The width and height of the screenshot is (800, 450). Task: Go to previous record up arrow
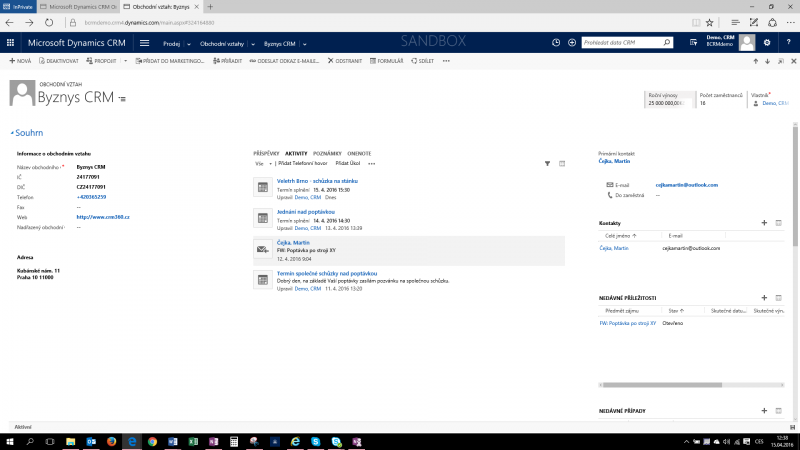pyautogui.click(x=756, y=61)
